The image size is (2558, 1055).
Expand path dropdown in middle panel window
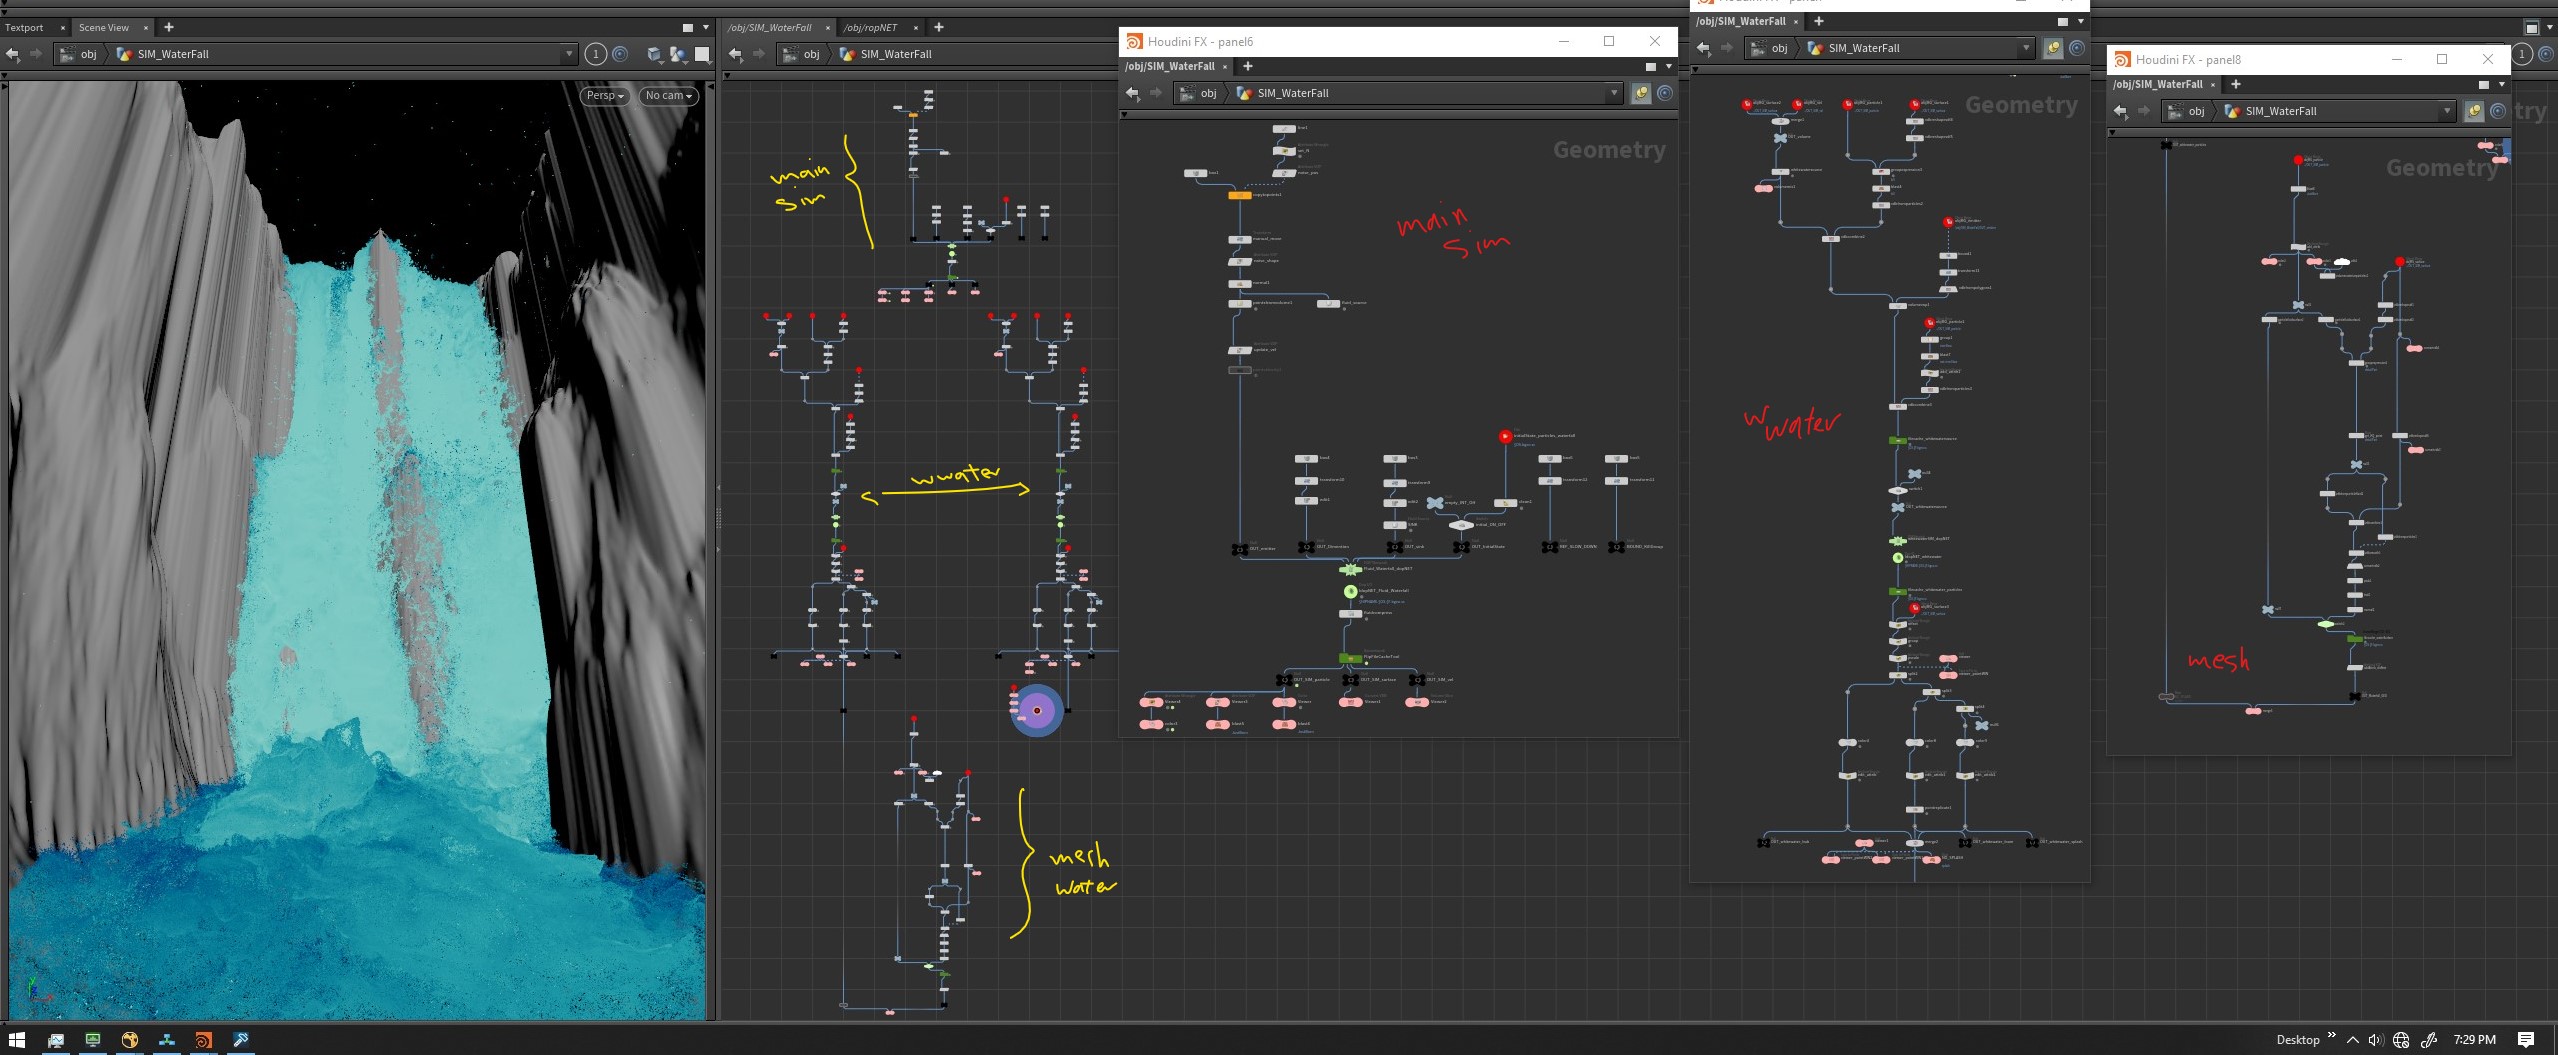coord(2026,48)
